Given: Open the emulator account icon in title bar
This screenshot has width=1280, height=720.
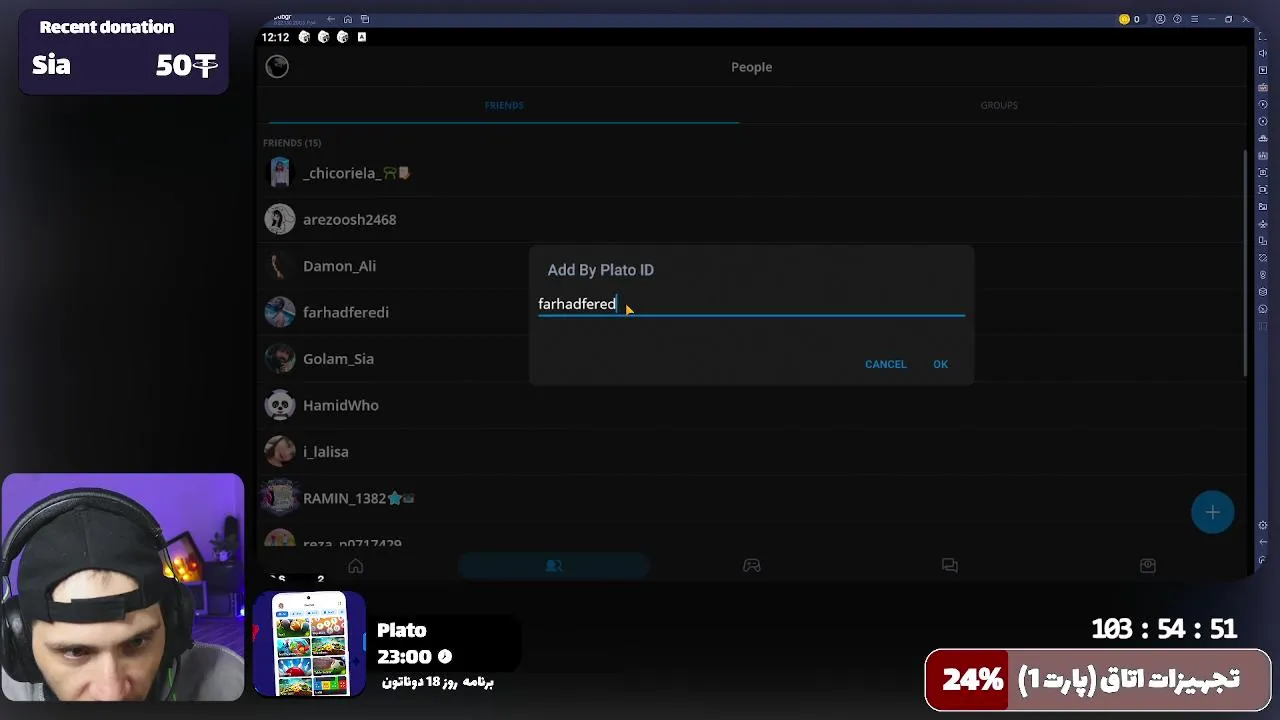Looking at the screenshot, I should point(1160,19).
